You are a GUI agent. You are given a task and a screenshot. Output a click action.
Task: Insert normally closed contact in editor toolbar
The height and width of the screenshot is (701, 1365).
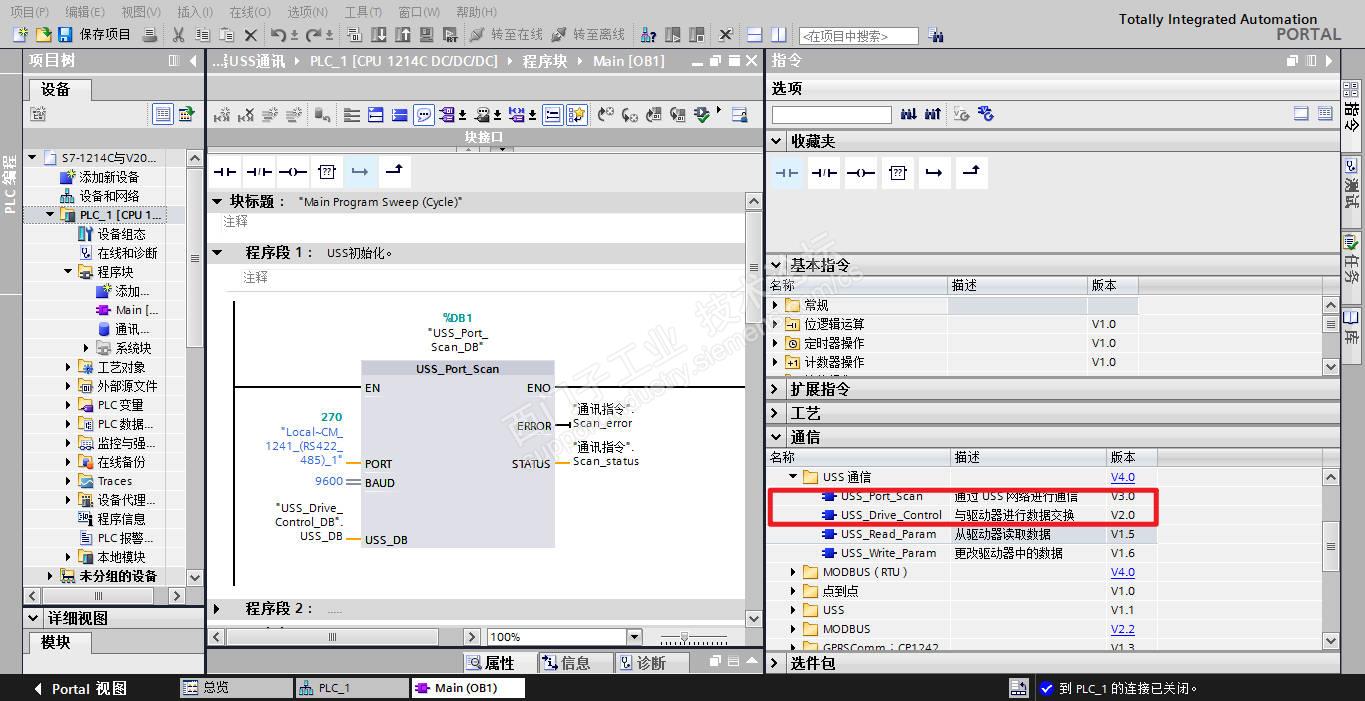pos(259,172)
